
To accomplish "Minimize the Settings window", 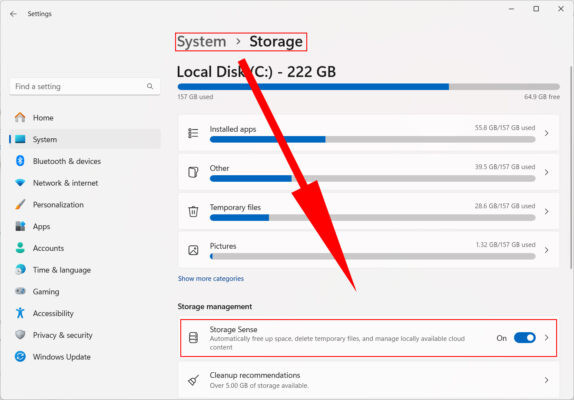I will coord(511,9).
